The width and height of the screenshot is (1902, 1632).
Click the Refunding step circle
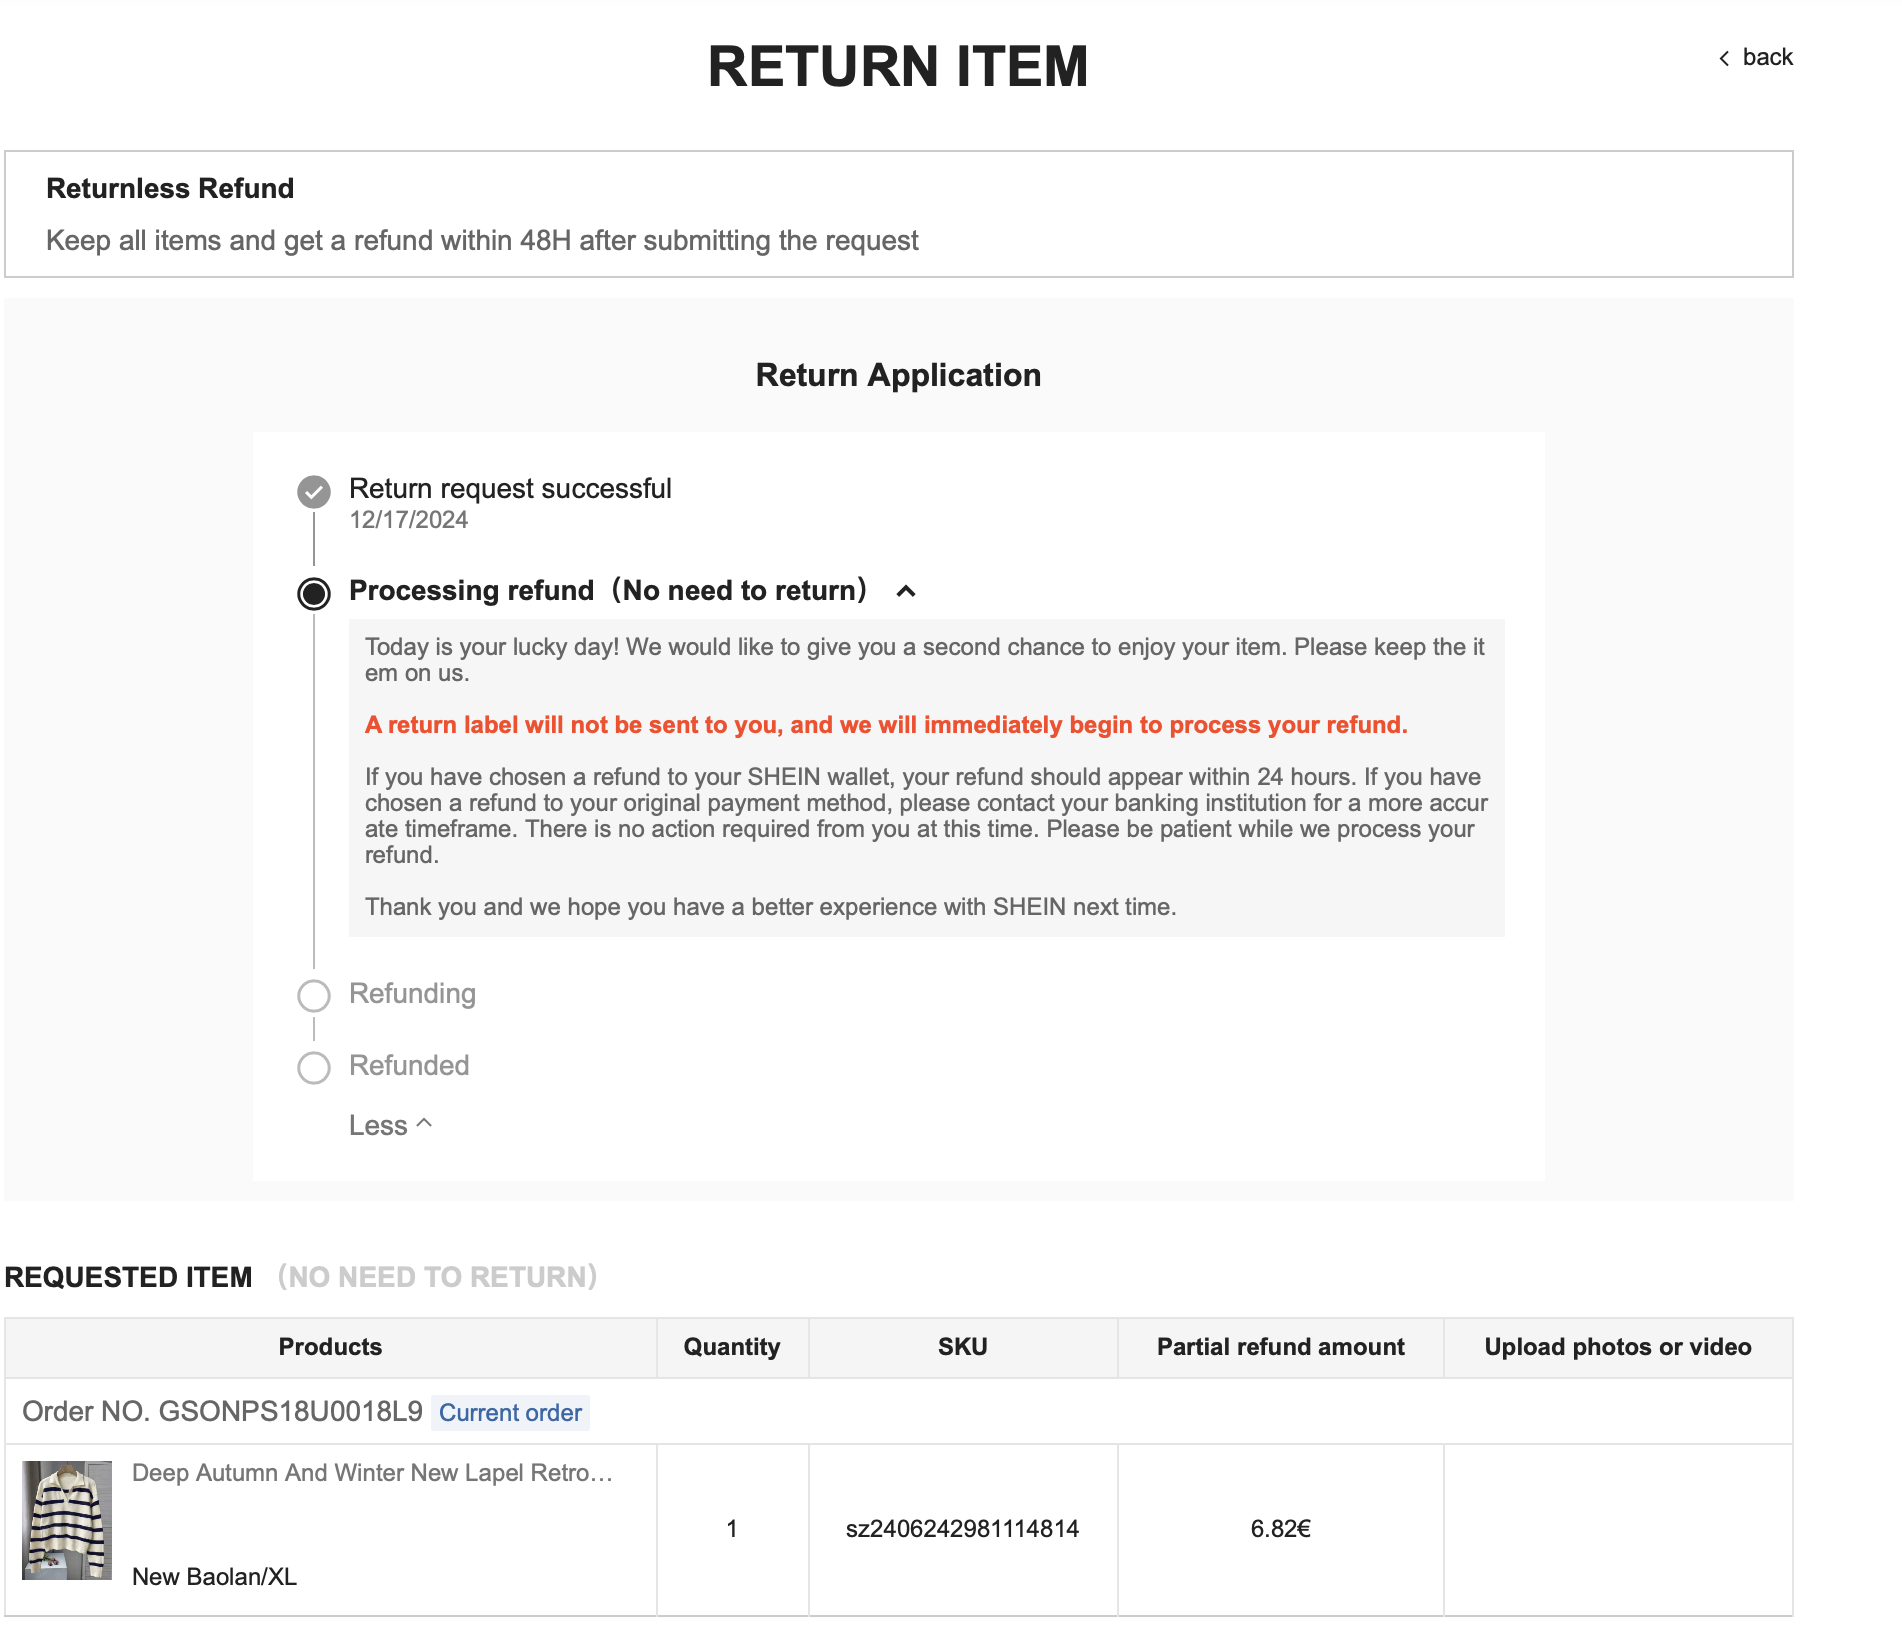pos(314,996)
